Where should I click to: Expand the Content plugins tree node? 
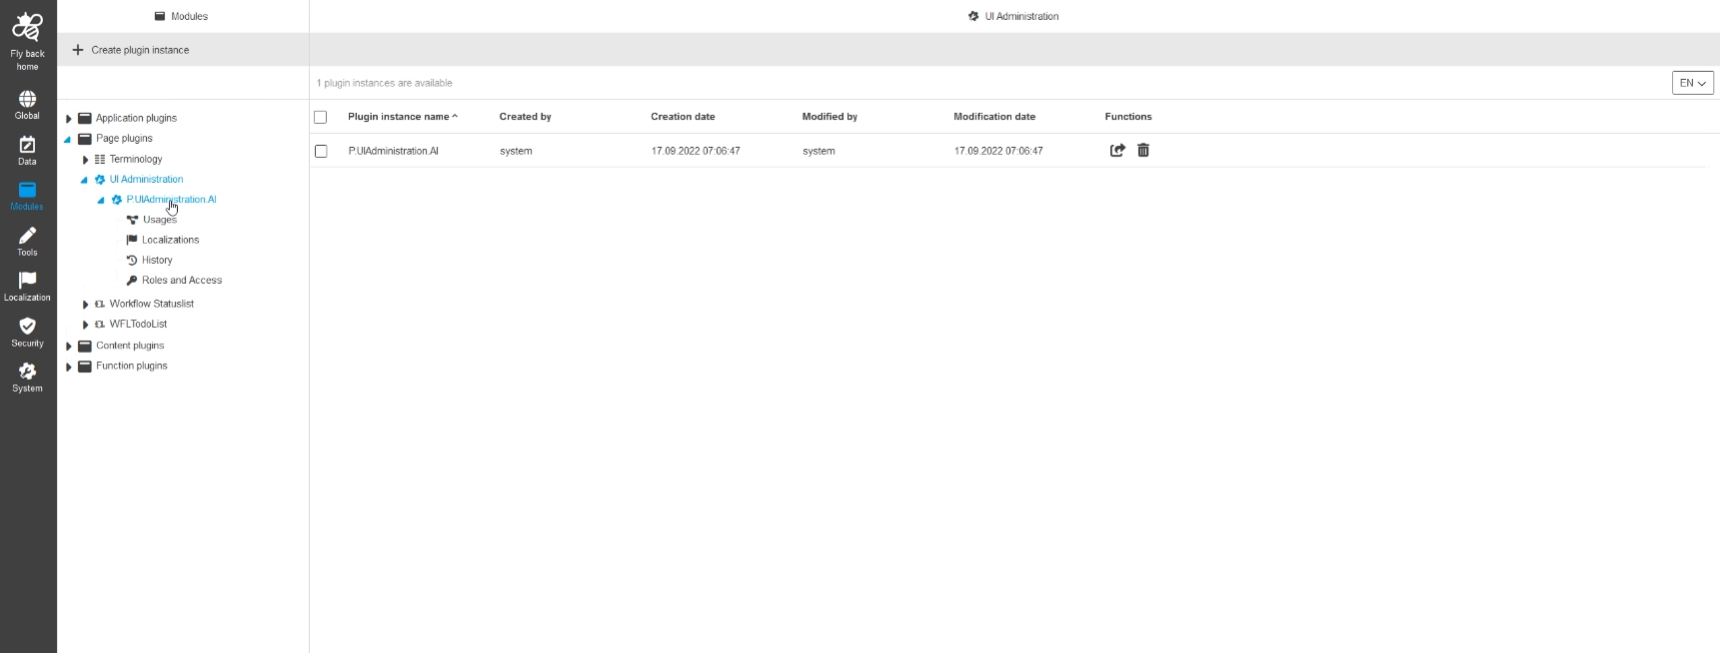69,346
